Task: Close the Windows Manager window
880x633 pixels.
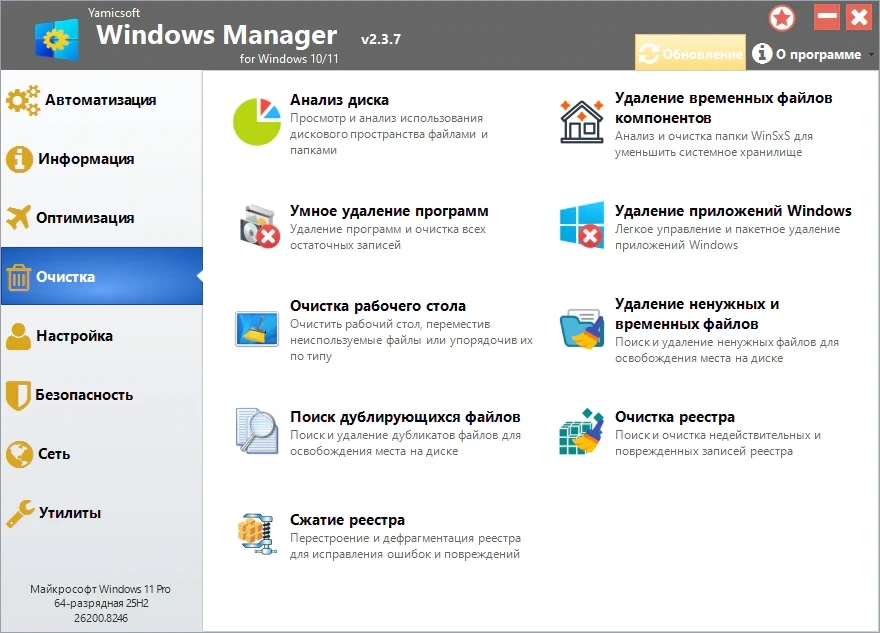Action: point(859,17)
